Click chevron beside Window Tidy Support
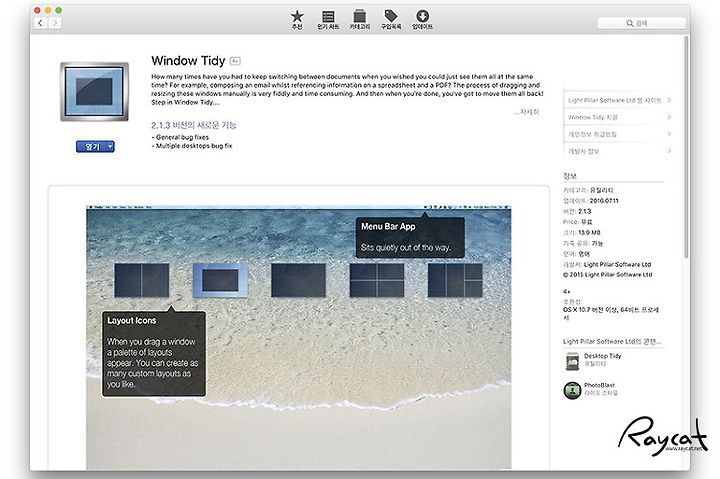Image resolution: width=720 pixels, height=479 pixels. click(669, 117)
